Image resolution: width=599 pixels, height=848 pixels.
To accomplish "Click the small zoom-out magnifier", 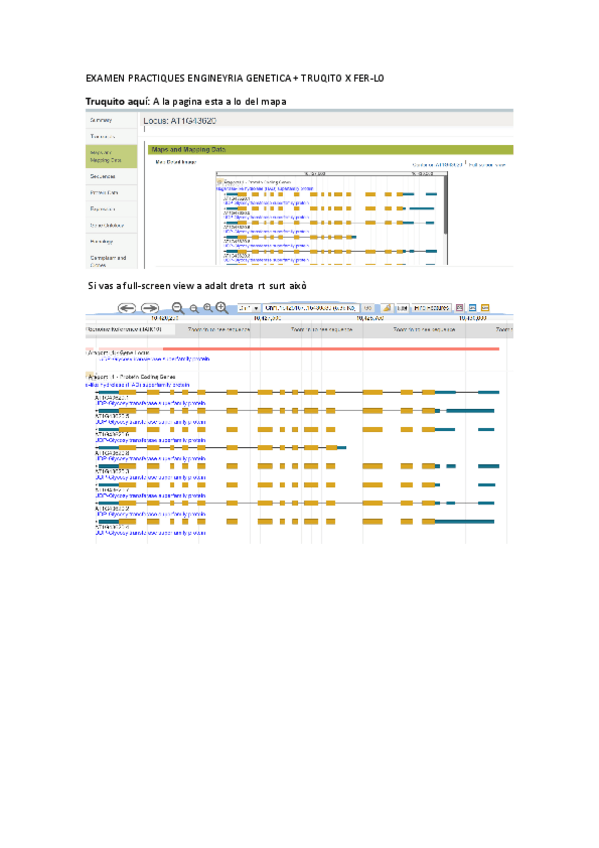I will pos(194,309).
